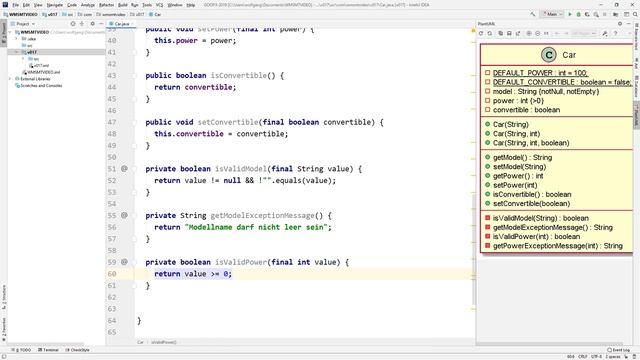Expand External Libraries node

point(10,79)
